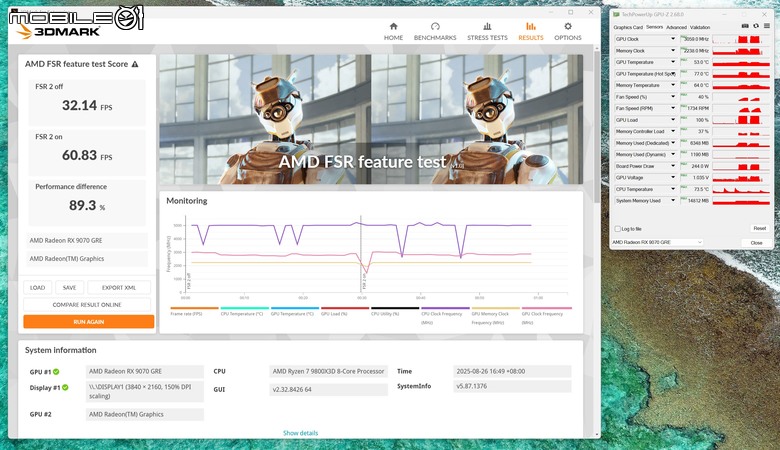Click the AMD FSR feature test banner image

click(371, 119)
